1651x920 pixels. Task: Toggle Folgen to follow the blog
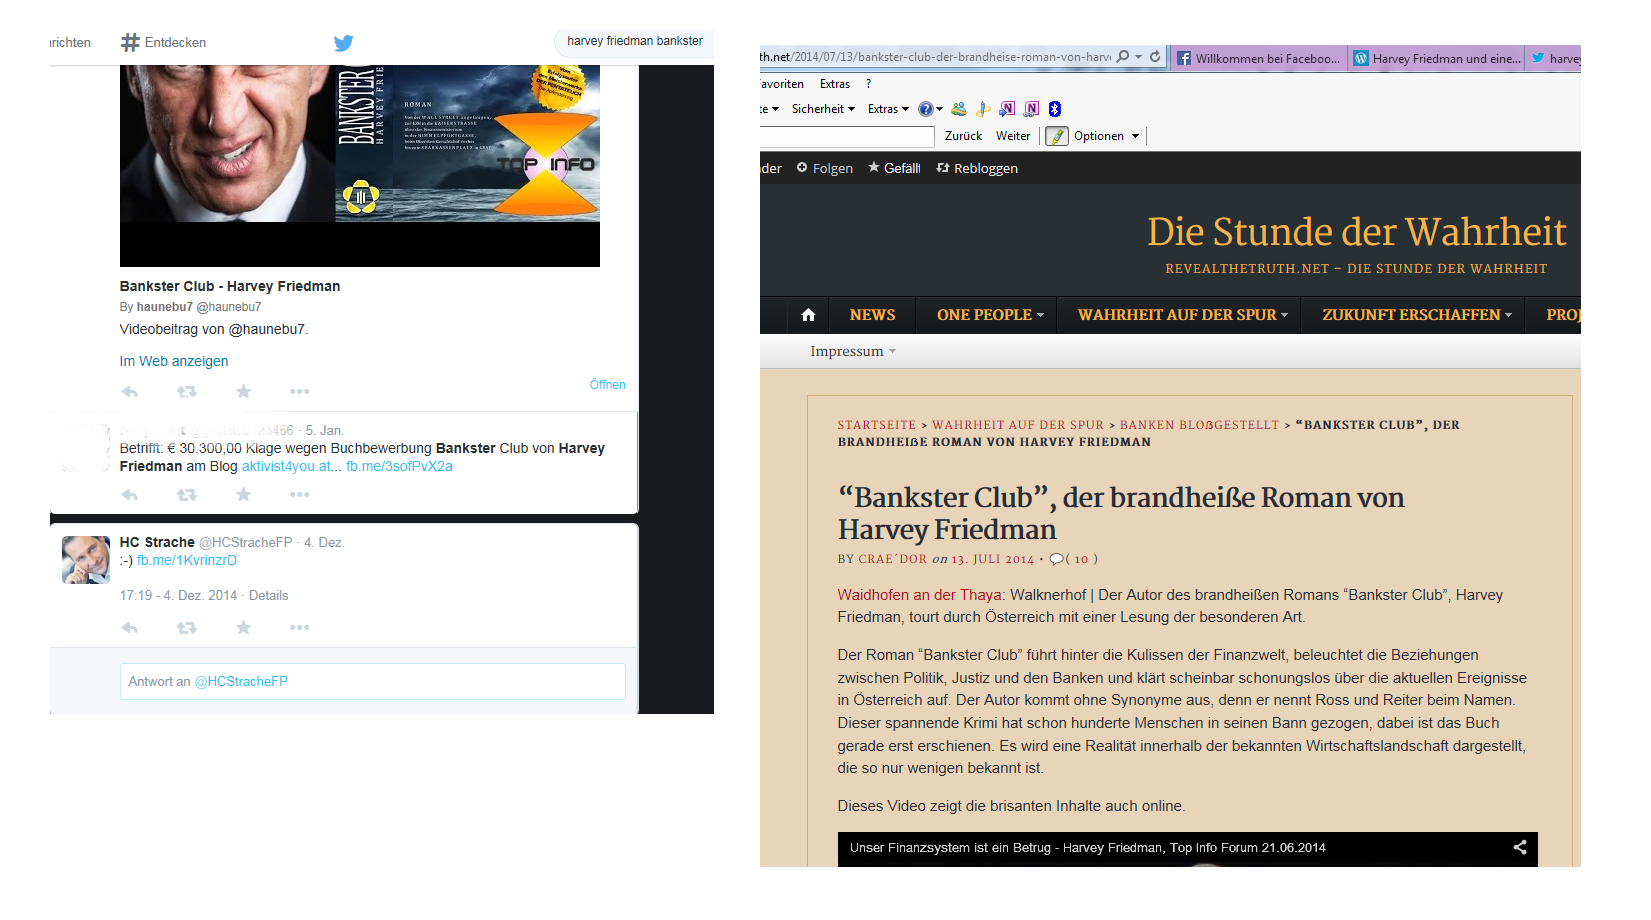coord(824,168)
